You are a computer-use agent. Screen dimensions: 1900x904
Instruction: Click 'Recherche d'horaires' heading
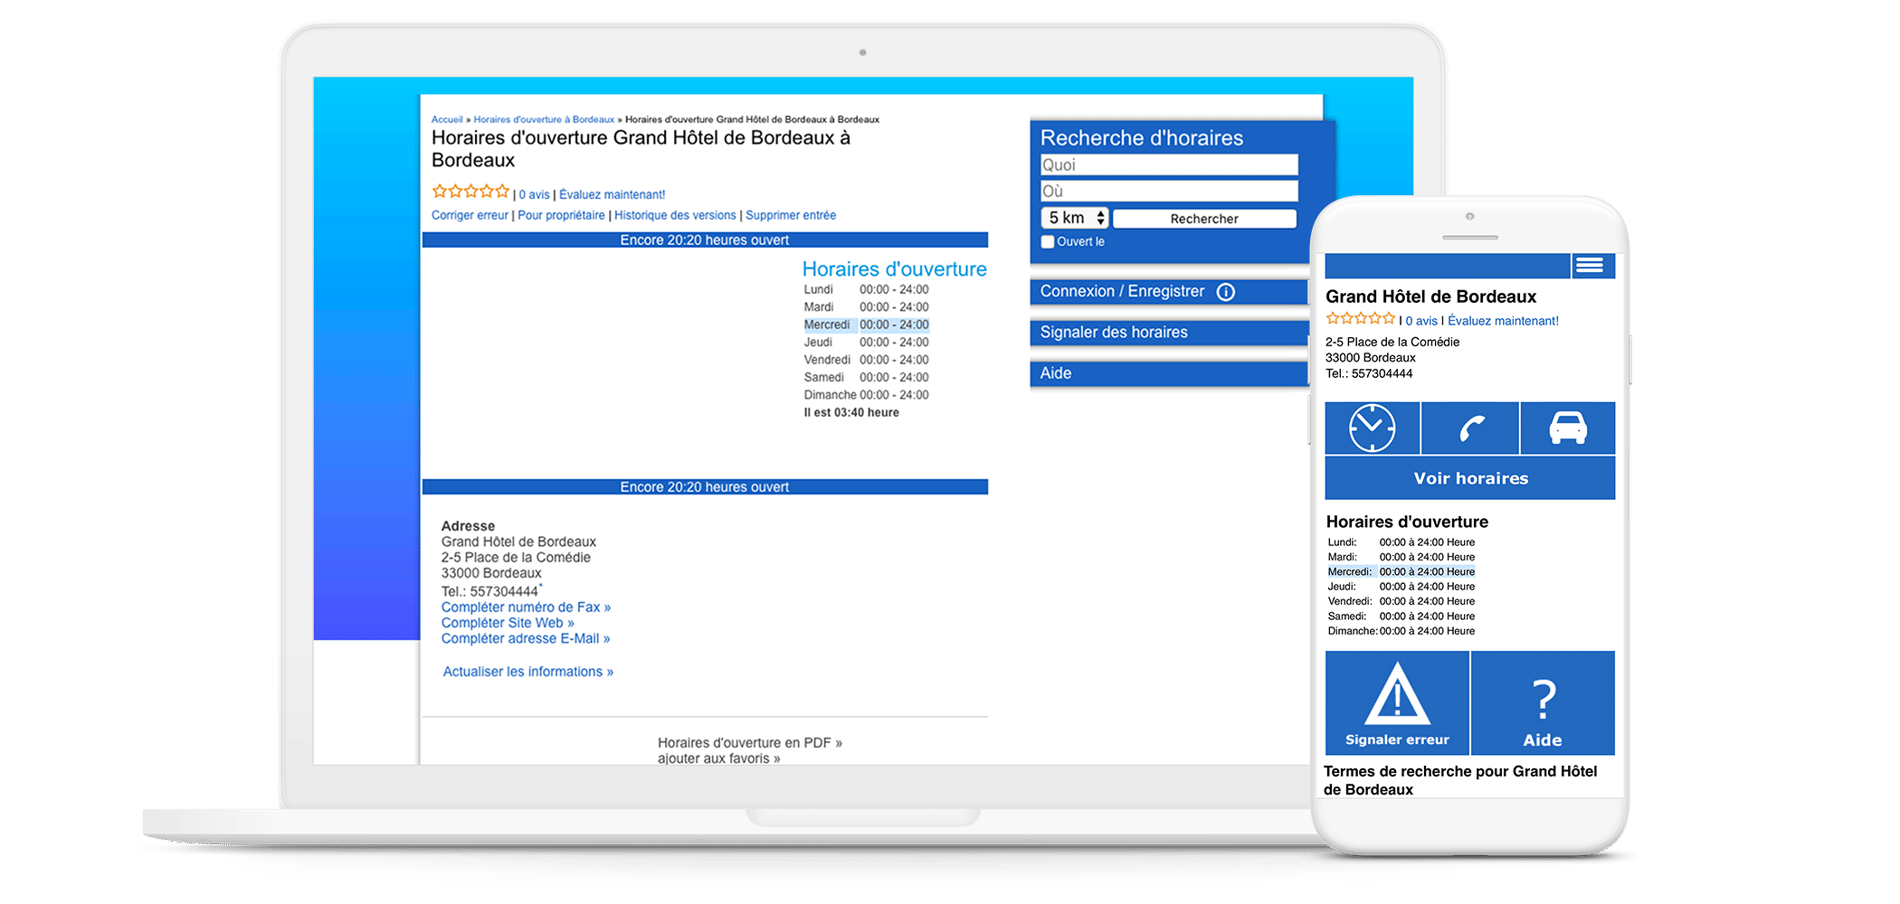pyautogui.click(x=1142, y=138)
